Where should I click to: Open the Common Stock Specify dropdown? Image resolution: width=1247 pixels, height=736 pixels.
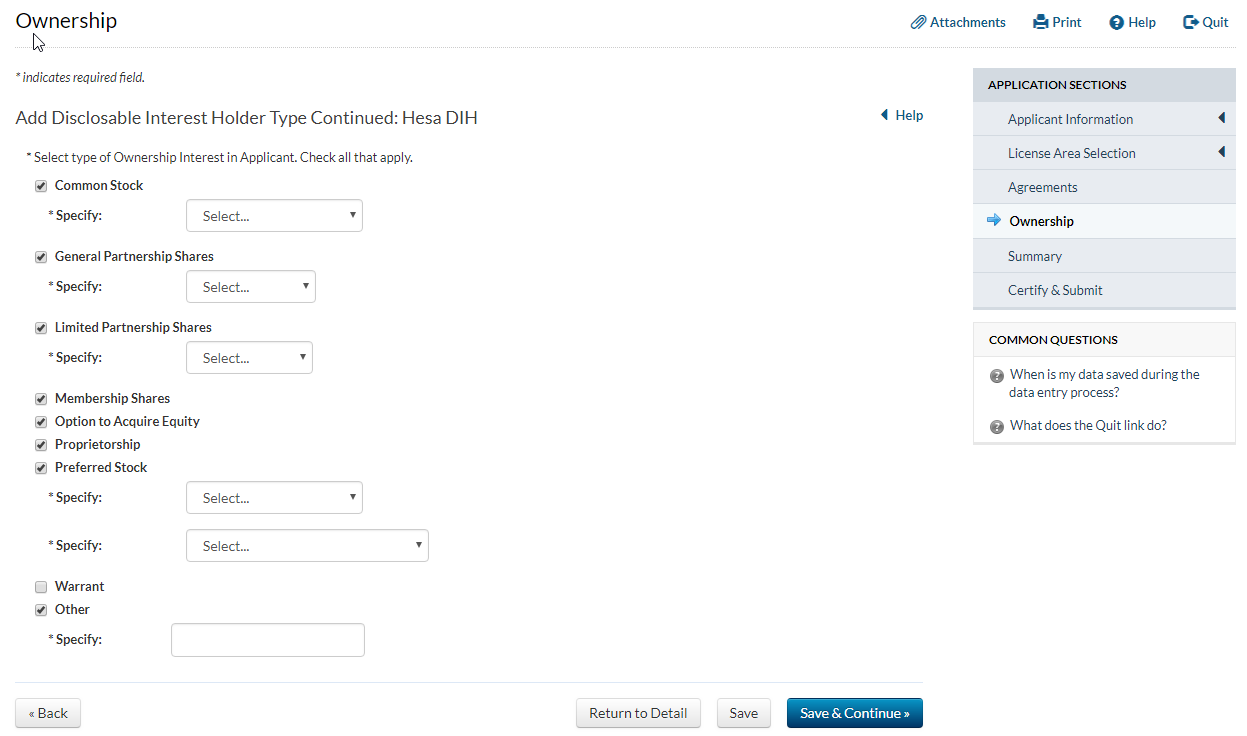point(274,216)
